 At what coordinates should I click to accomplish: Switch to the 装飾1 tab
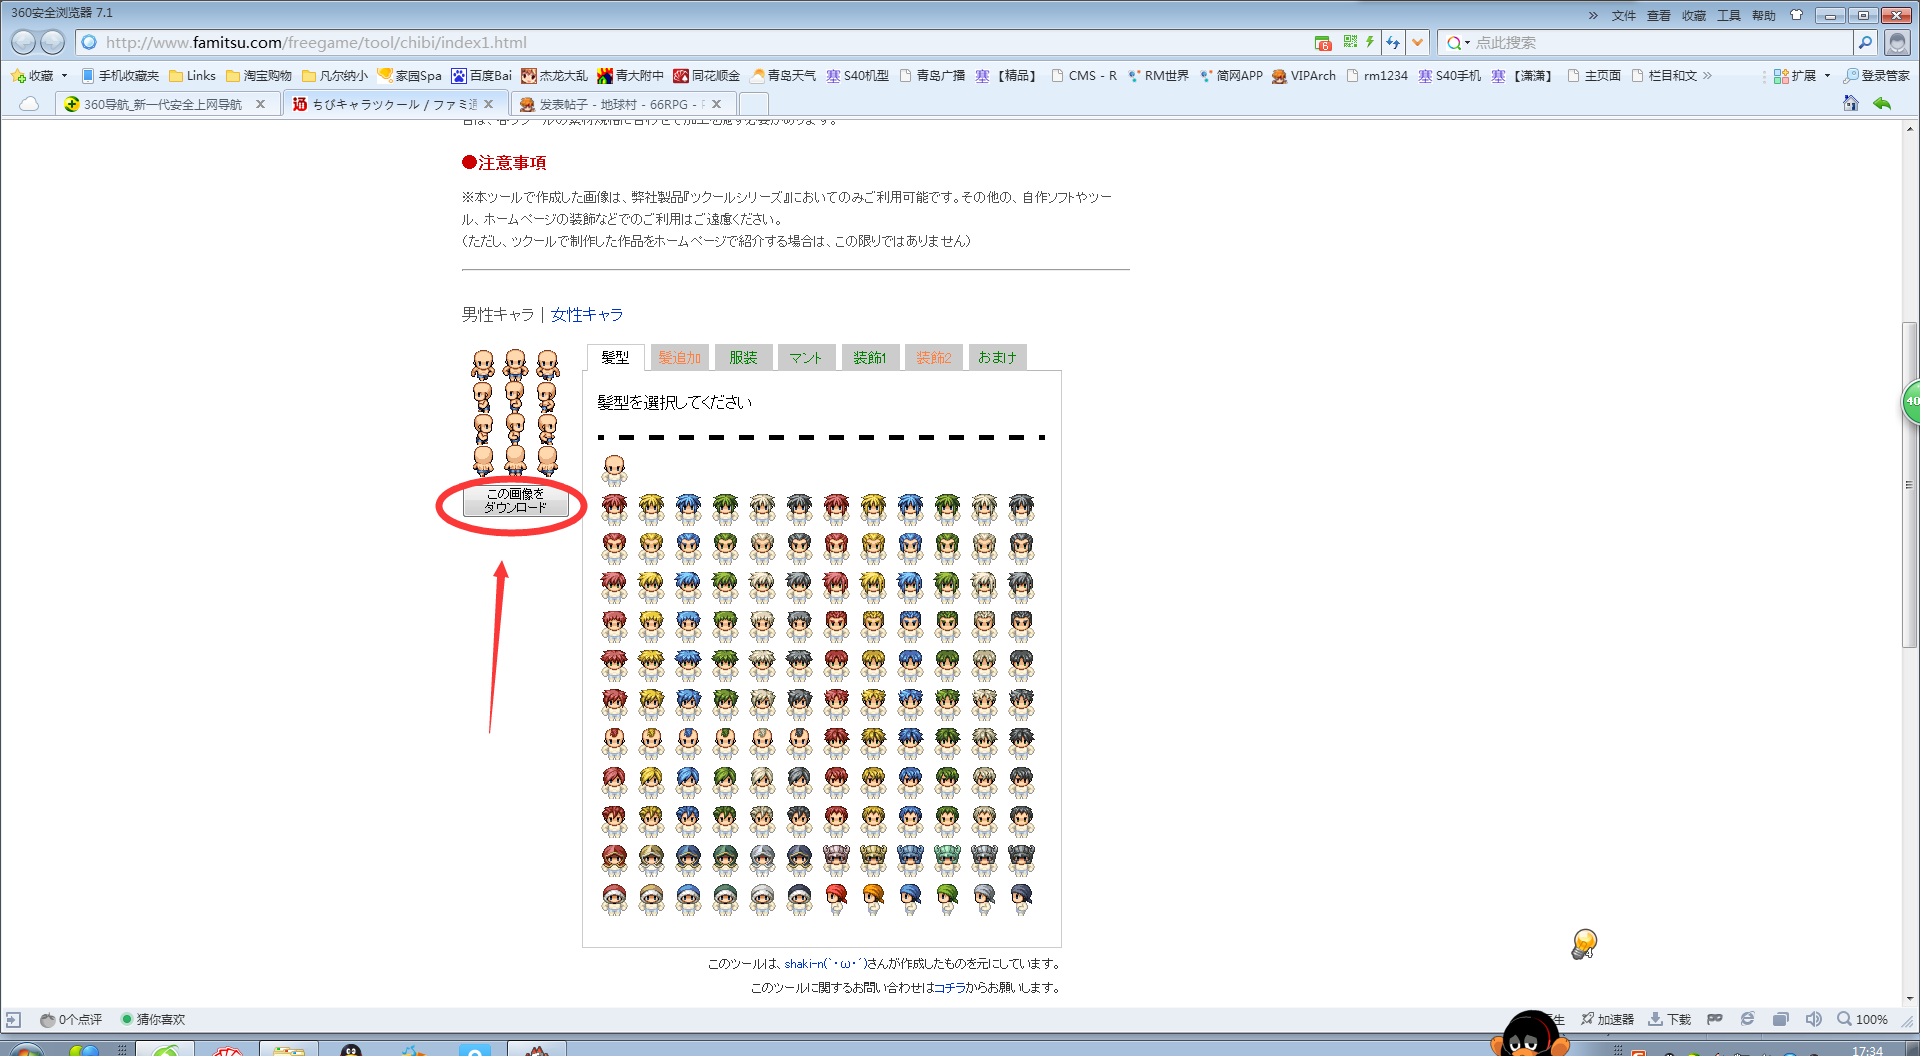pyautogui.click(x=869, y=358)
